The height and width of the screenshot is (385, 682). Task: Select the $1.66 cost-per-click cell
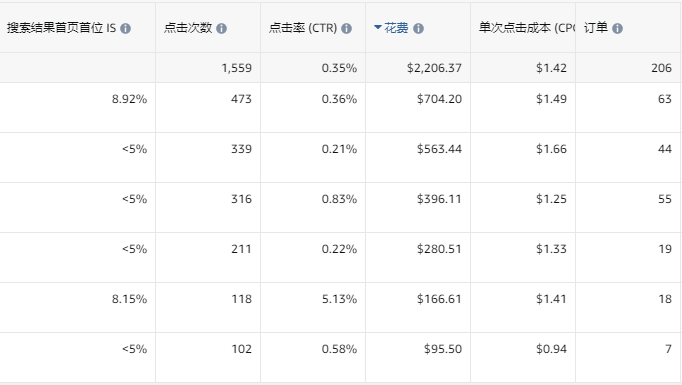coord(523,157)
